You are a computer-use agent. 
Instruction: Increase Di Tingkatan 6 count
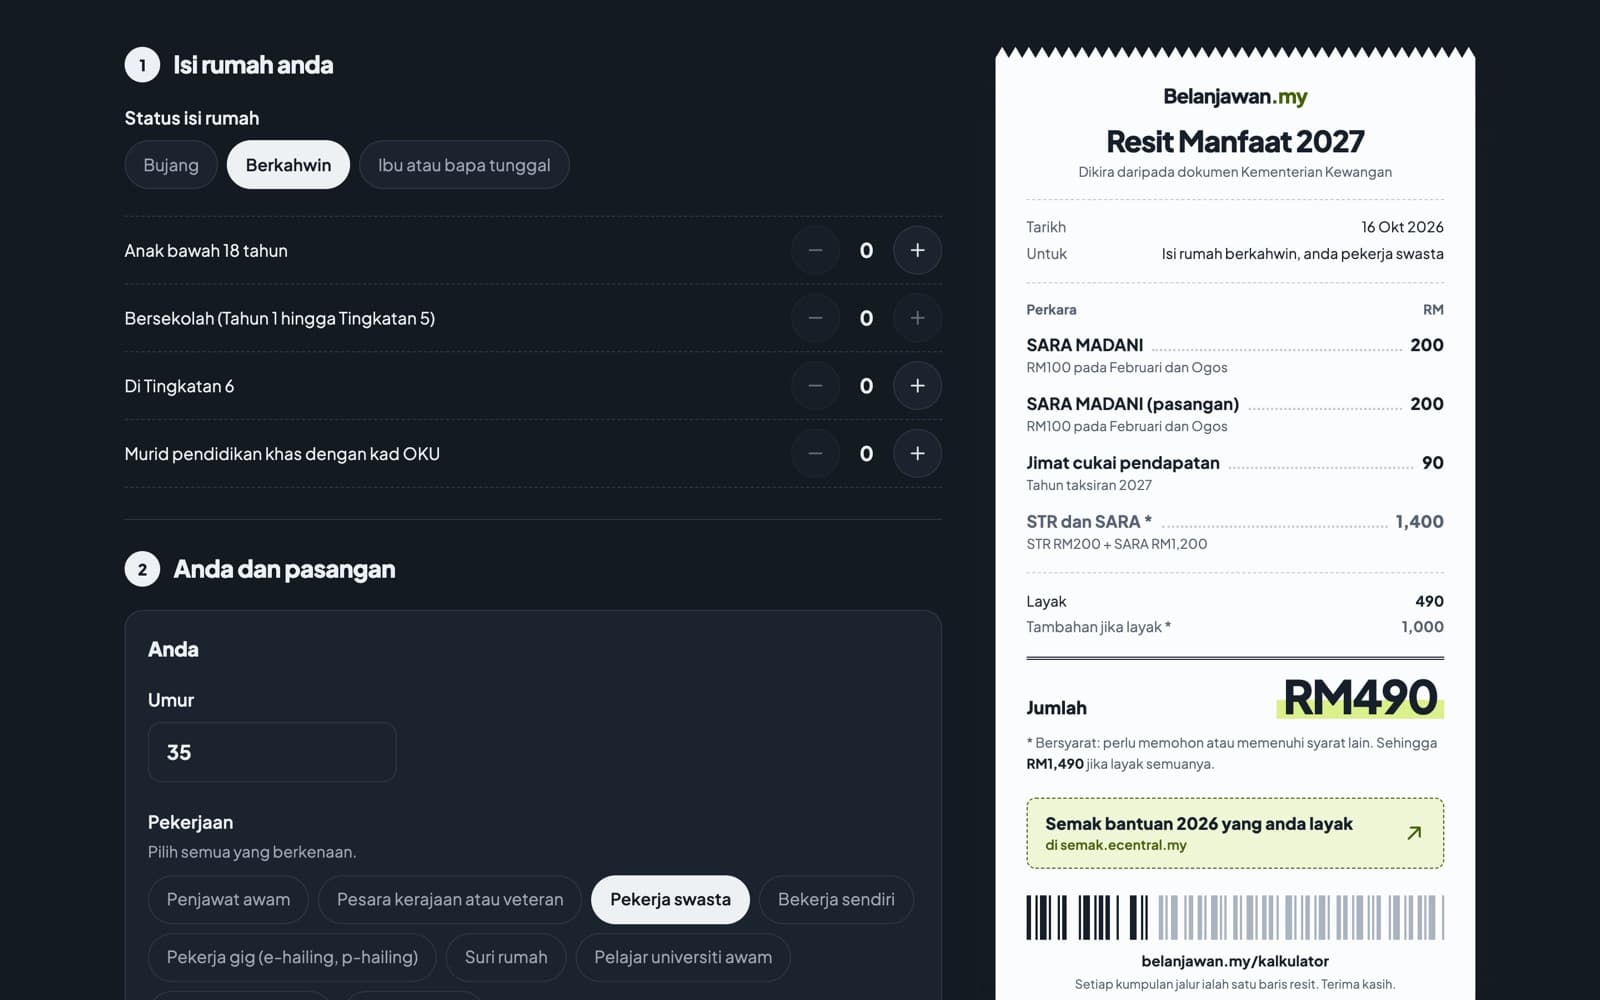click(x=917, y=386)
